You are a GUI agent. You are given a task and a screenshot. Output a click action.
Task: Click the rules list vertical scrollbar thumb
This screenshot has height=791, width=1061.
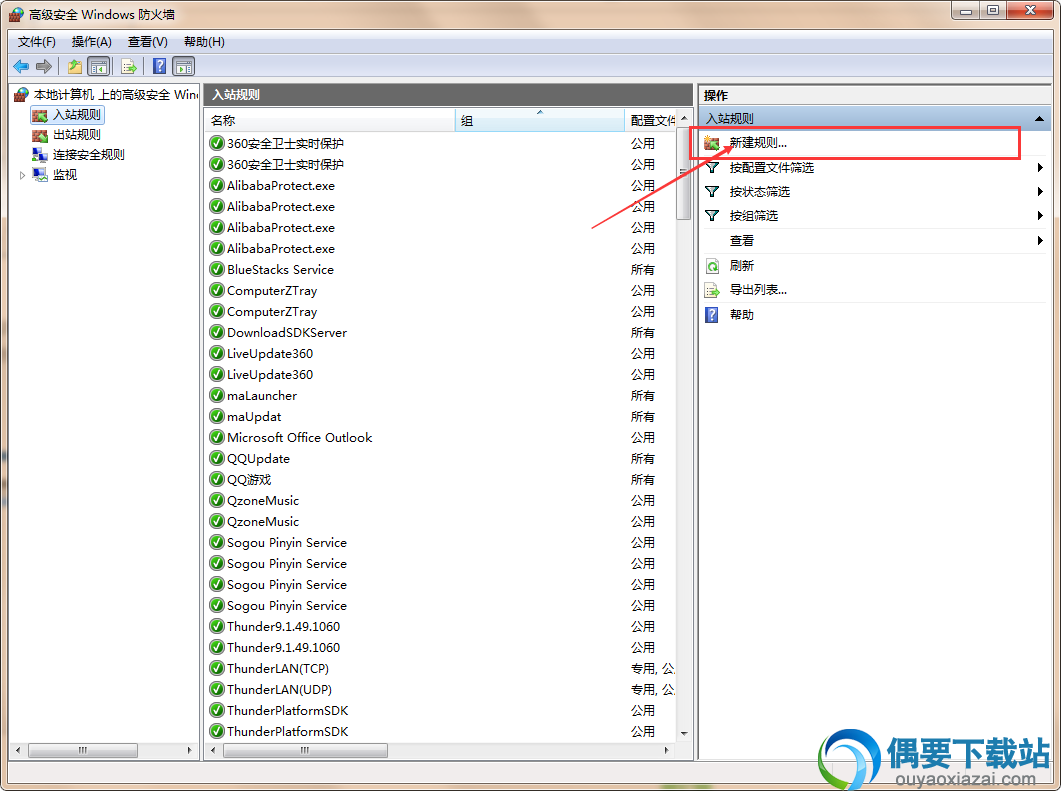click(x=683, y=176)
